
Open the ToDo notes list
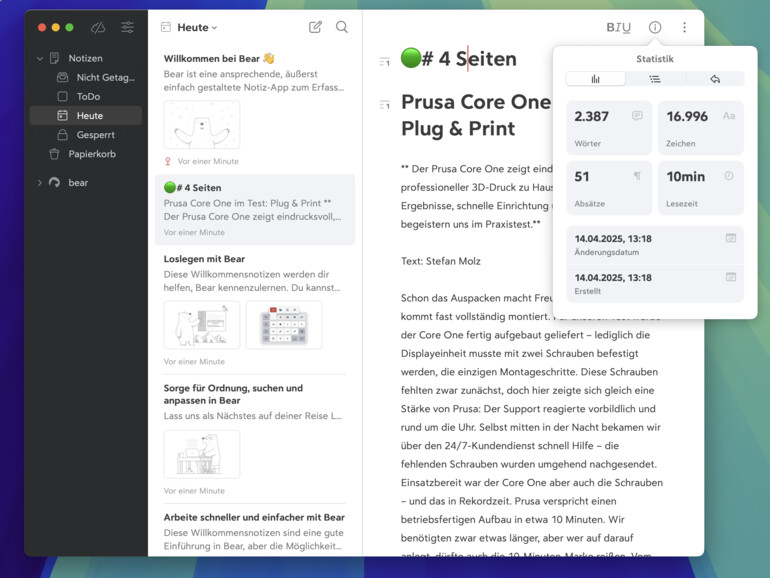86,97
